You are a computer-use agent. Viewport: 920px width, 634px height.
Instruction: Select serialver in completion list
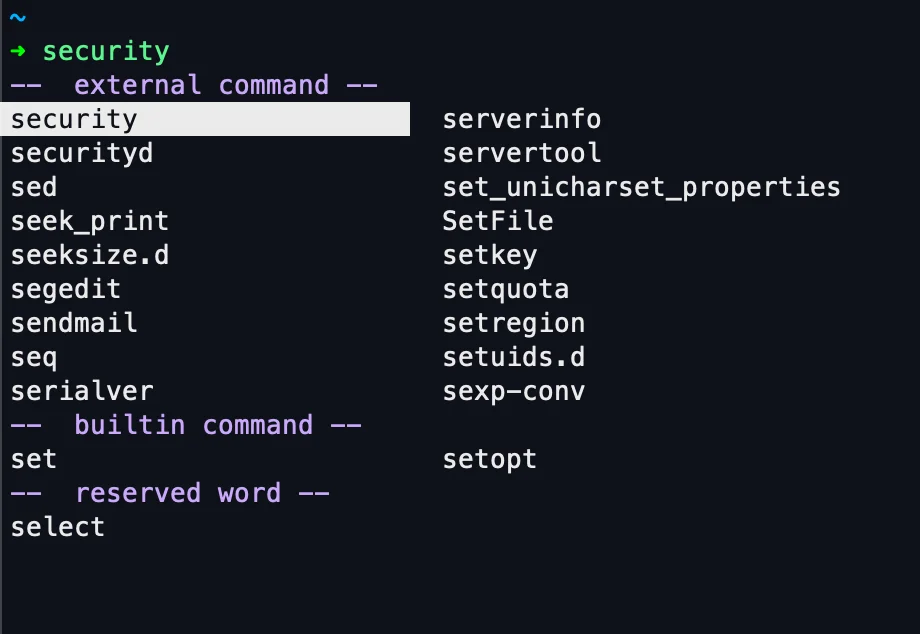[x=82, y=392]
